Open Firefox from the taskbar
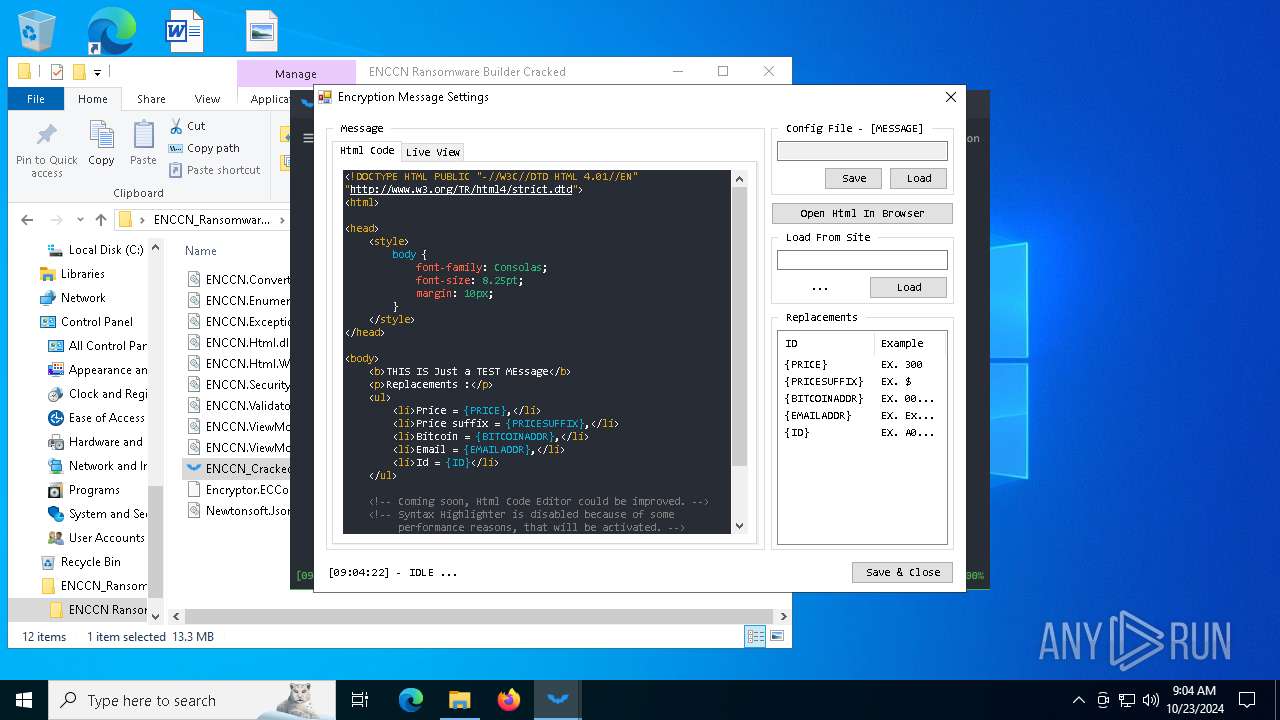 [509, 700]
